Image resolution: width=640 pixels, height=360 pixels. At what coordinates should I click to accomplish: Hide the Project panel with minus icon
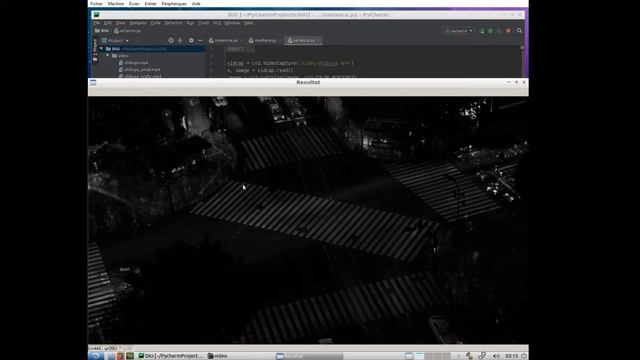[x=200, y=40]
